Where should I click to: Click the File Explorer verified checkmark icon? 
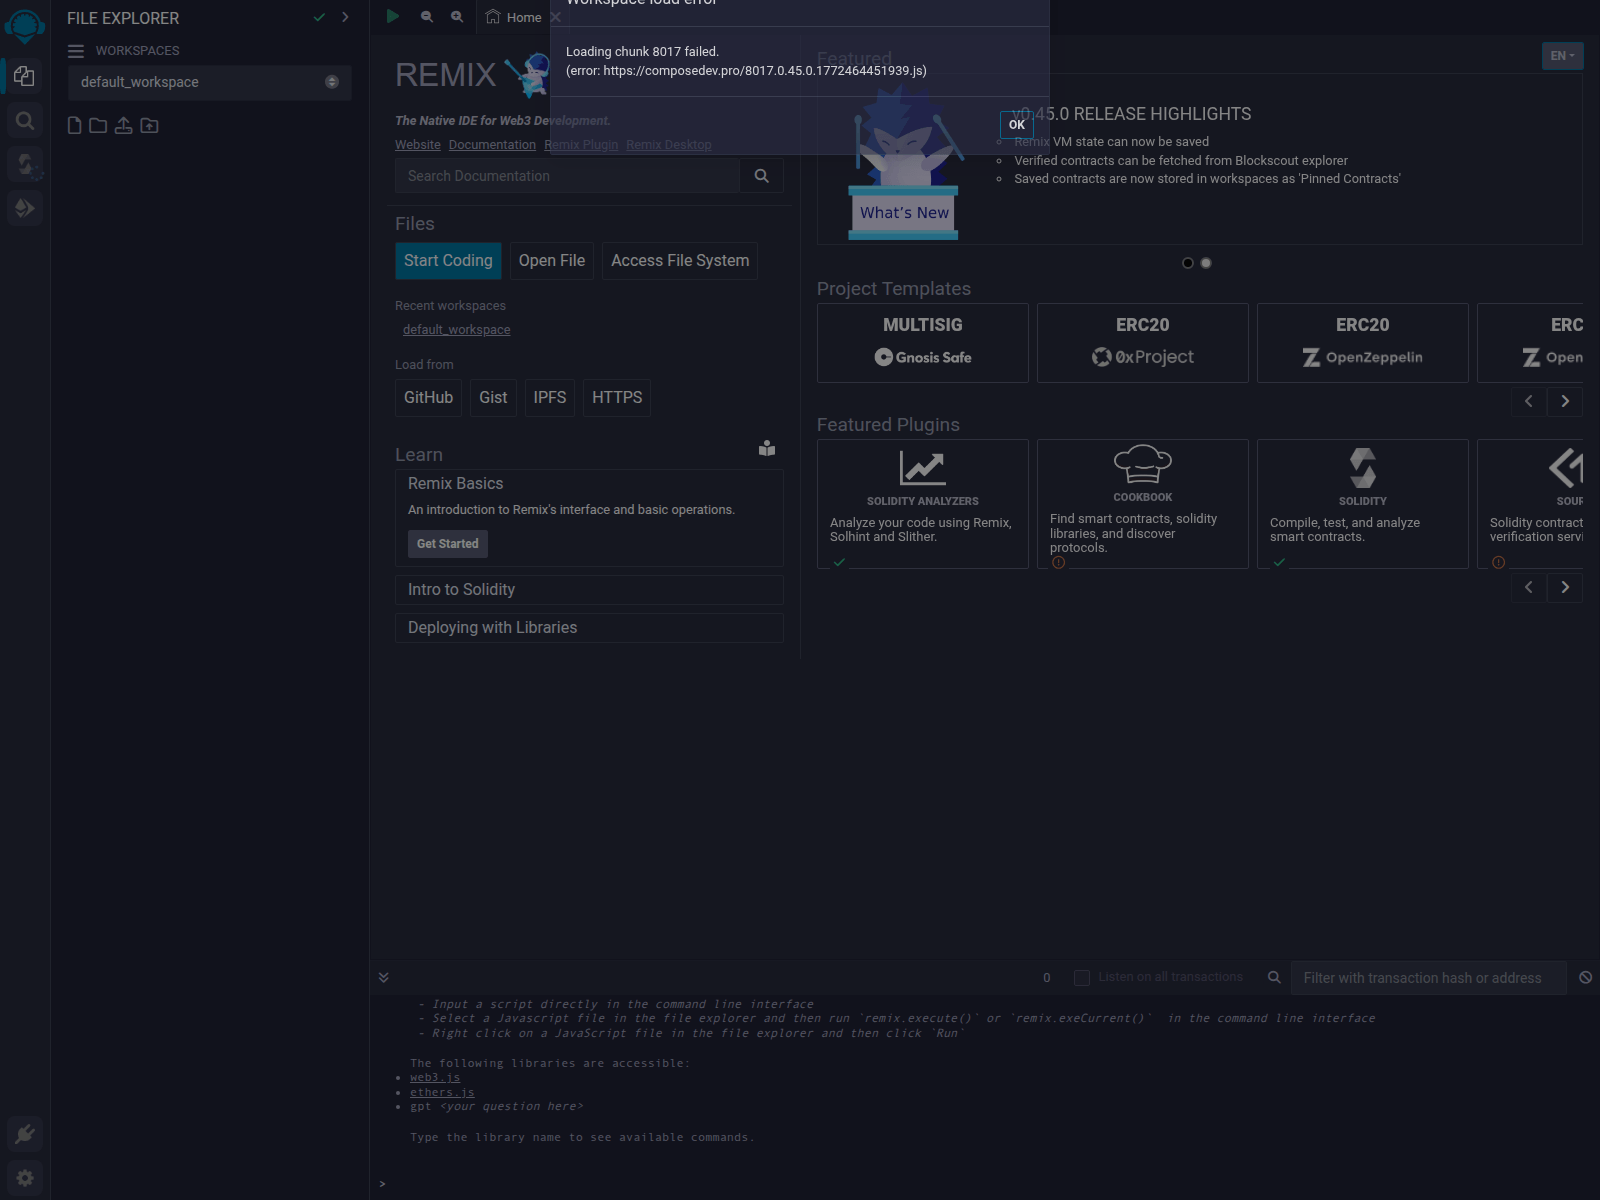319,17
